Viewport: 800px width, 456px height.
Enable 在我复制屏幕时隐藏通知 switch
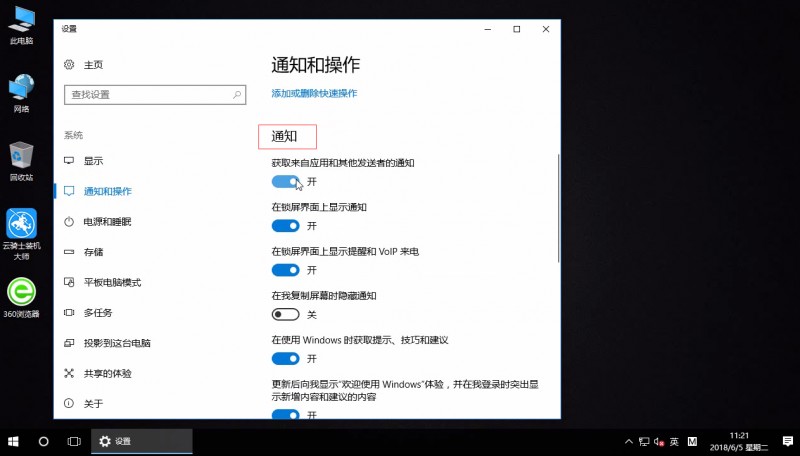pos(285,314)
